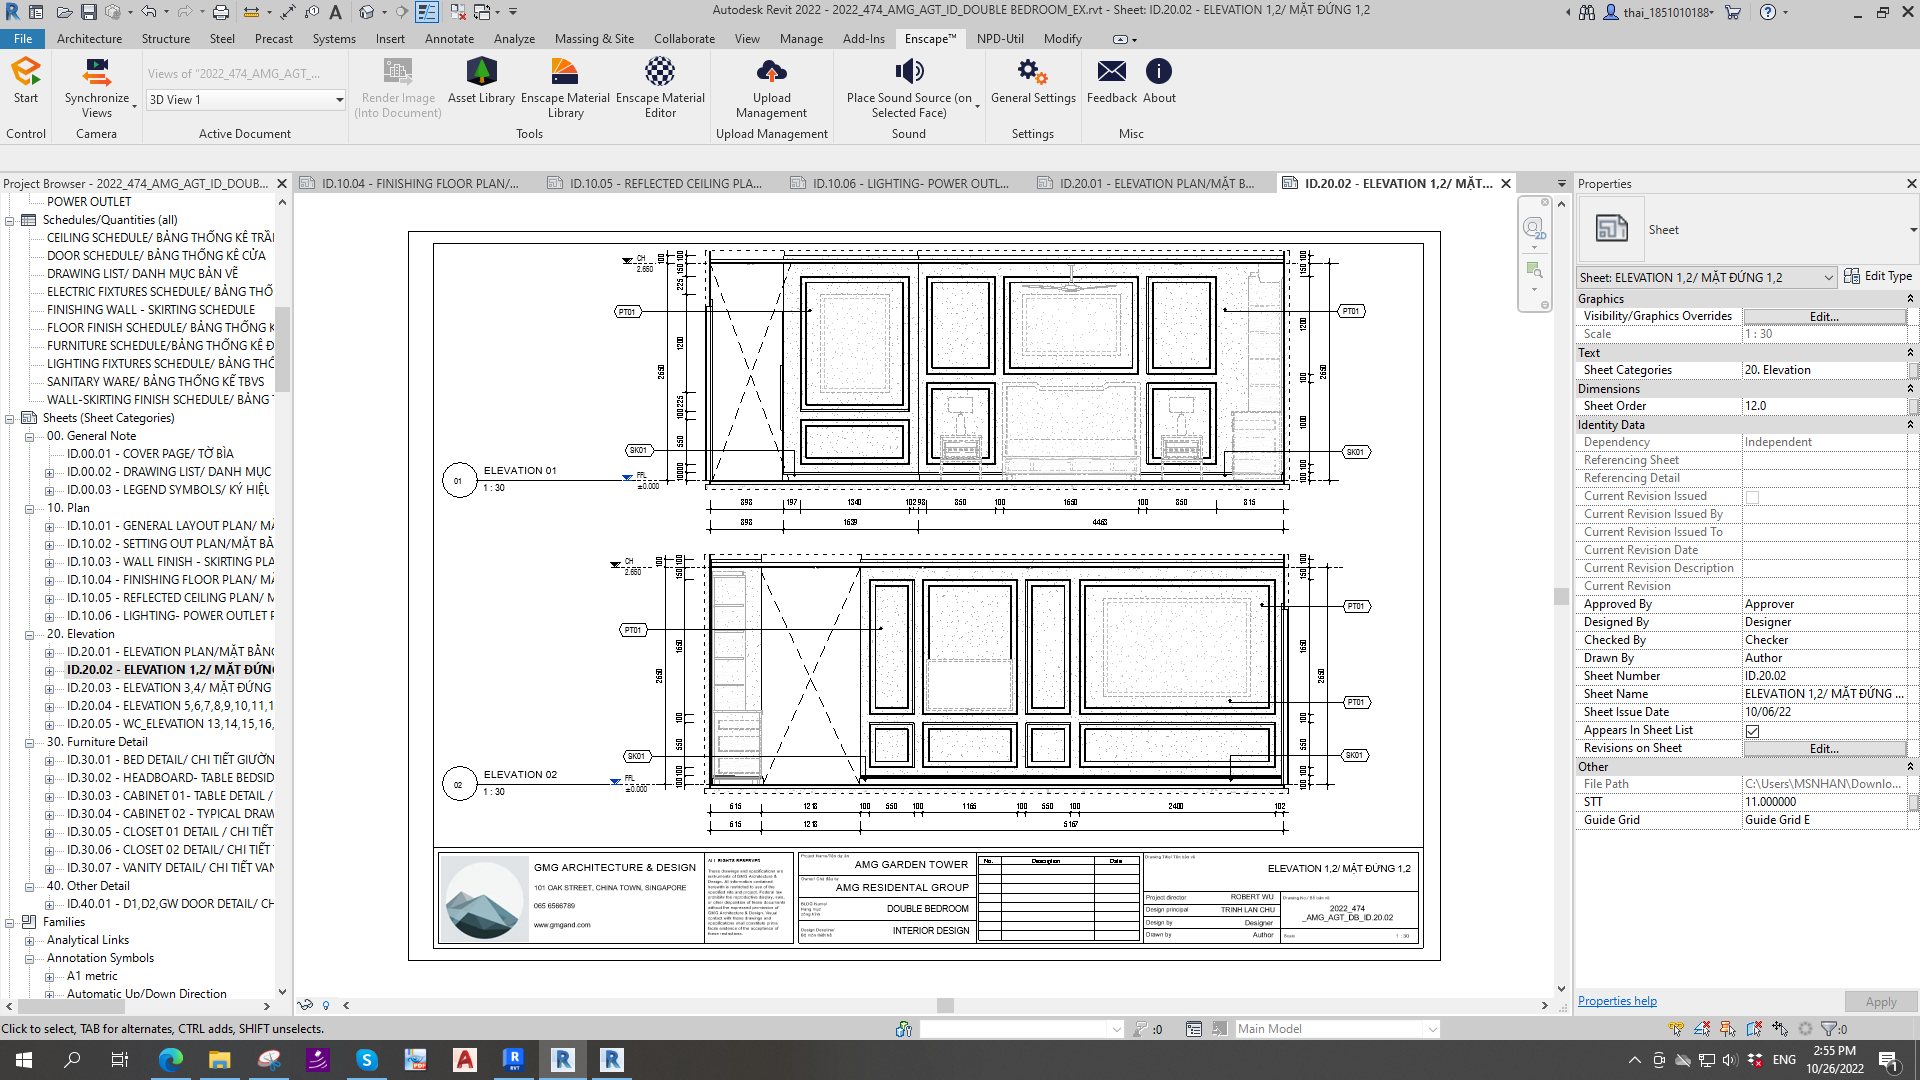The width and height of the screenshot is (1920, 1080).
Task: Launch Enscape Material Editor
Action: click(660, 88)
